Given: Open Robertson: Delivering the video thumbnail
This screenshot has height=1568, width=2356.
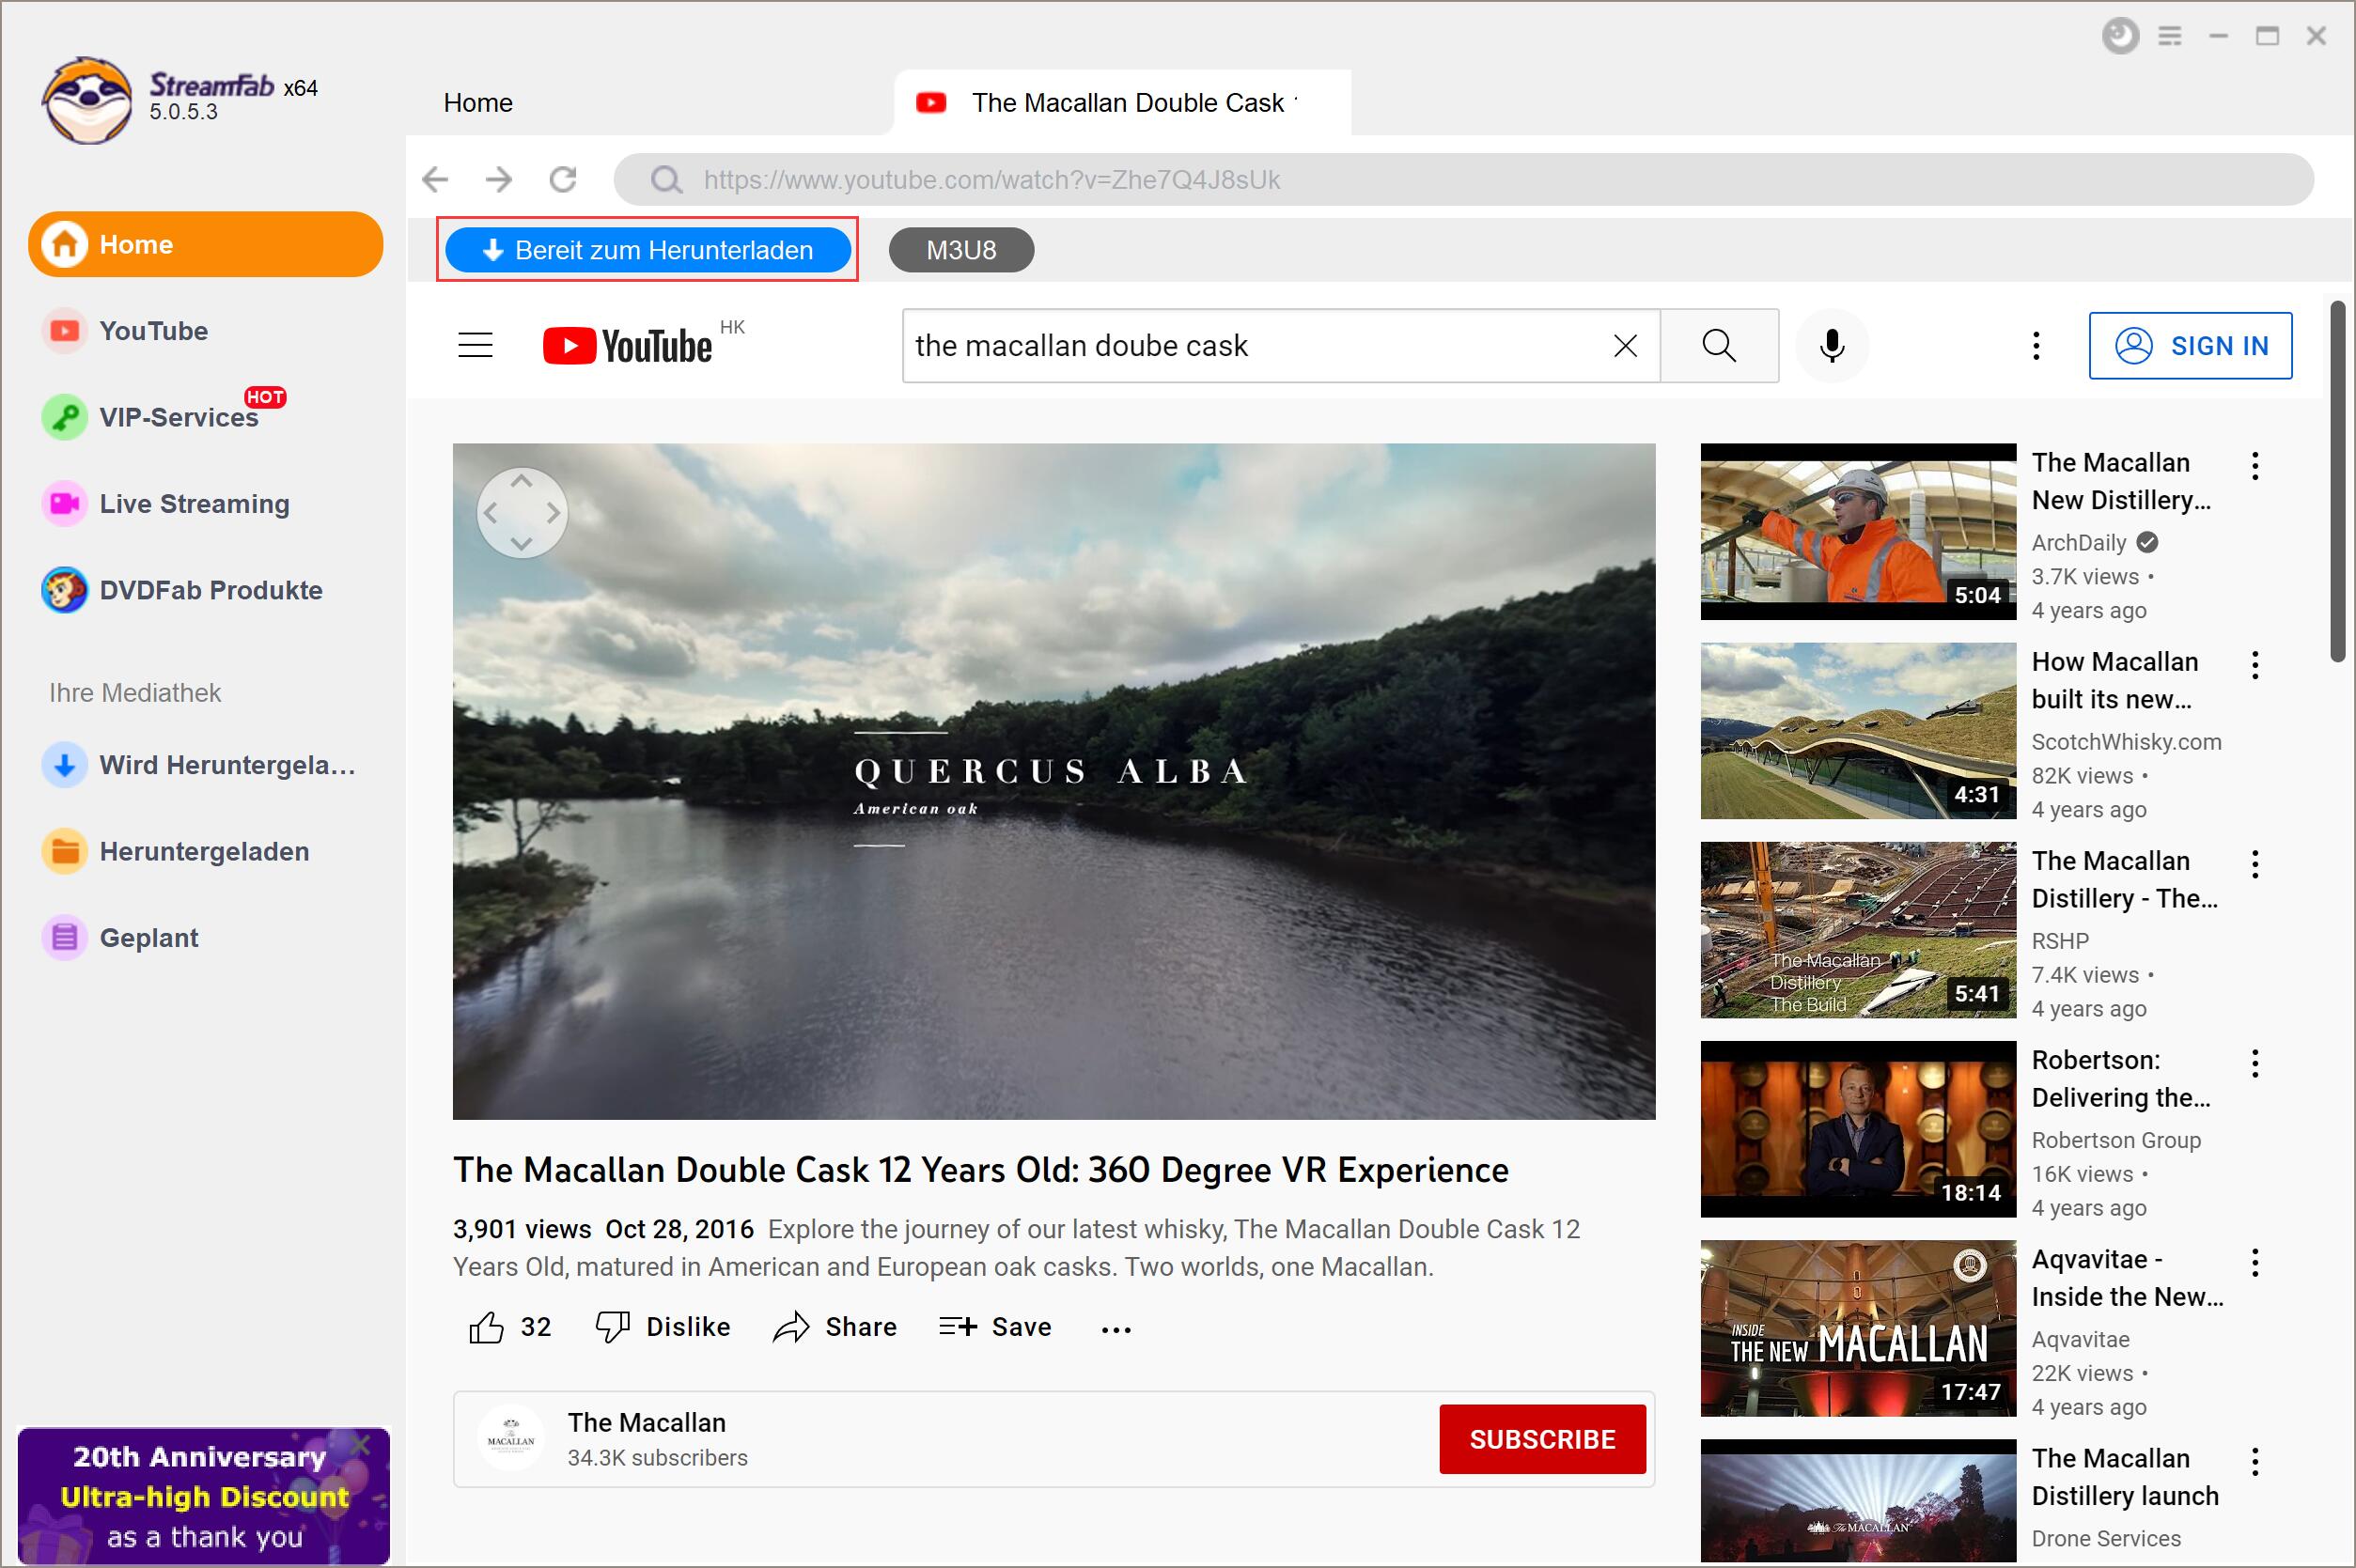Looking at the screenshot, I should point(1858,1129).
